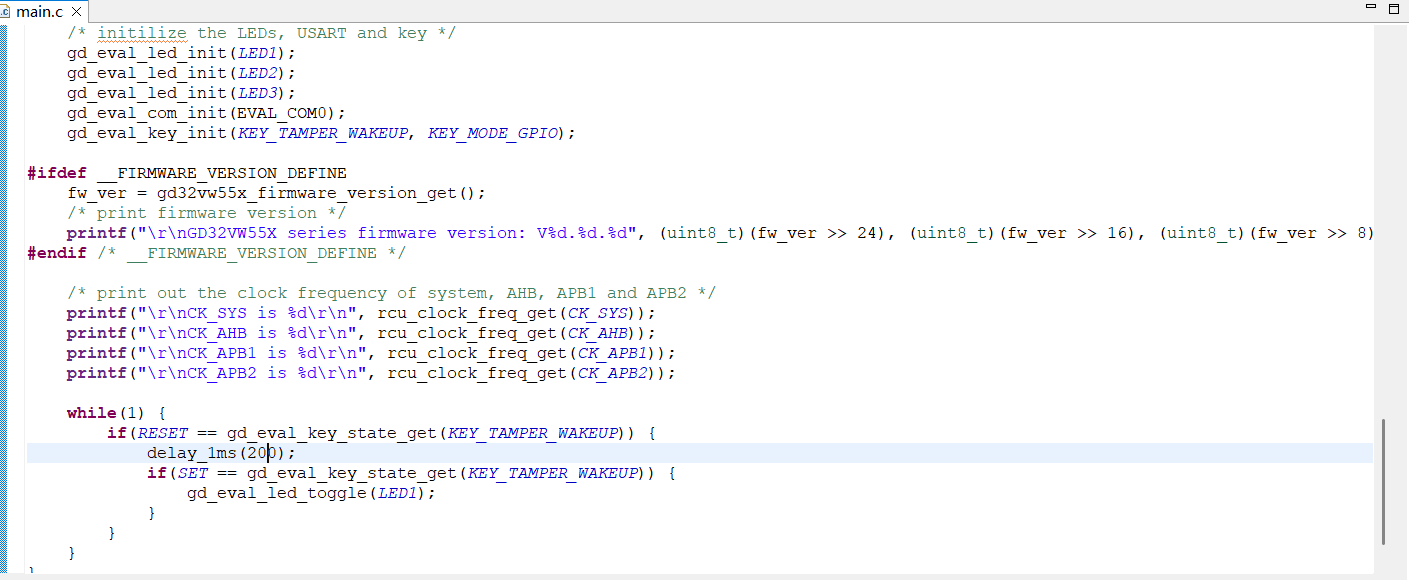The width and height of the screenshot is (1409, 580).
Task: Click the vertical scrollbar thumb
Action: [1384, 481]
